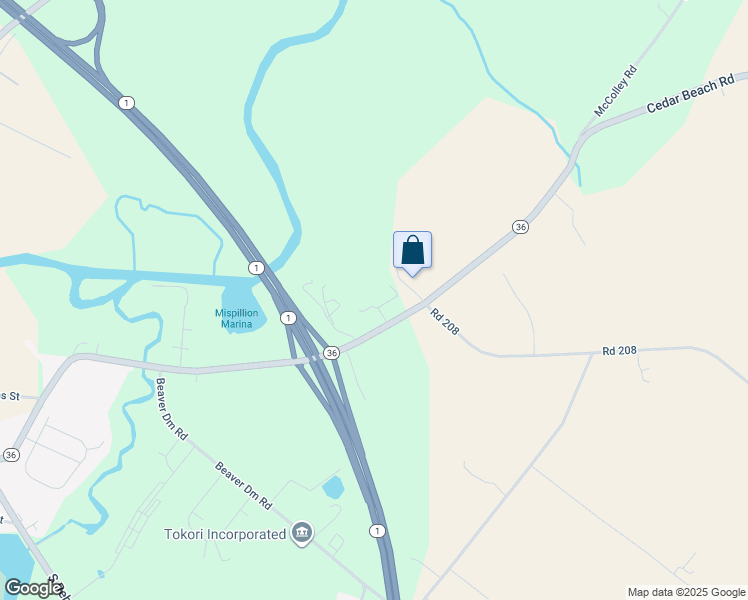Click the McColley Rd label
Viewport: 748px width, 600px height.
[x=615, y=91]
